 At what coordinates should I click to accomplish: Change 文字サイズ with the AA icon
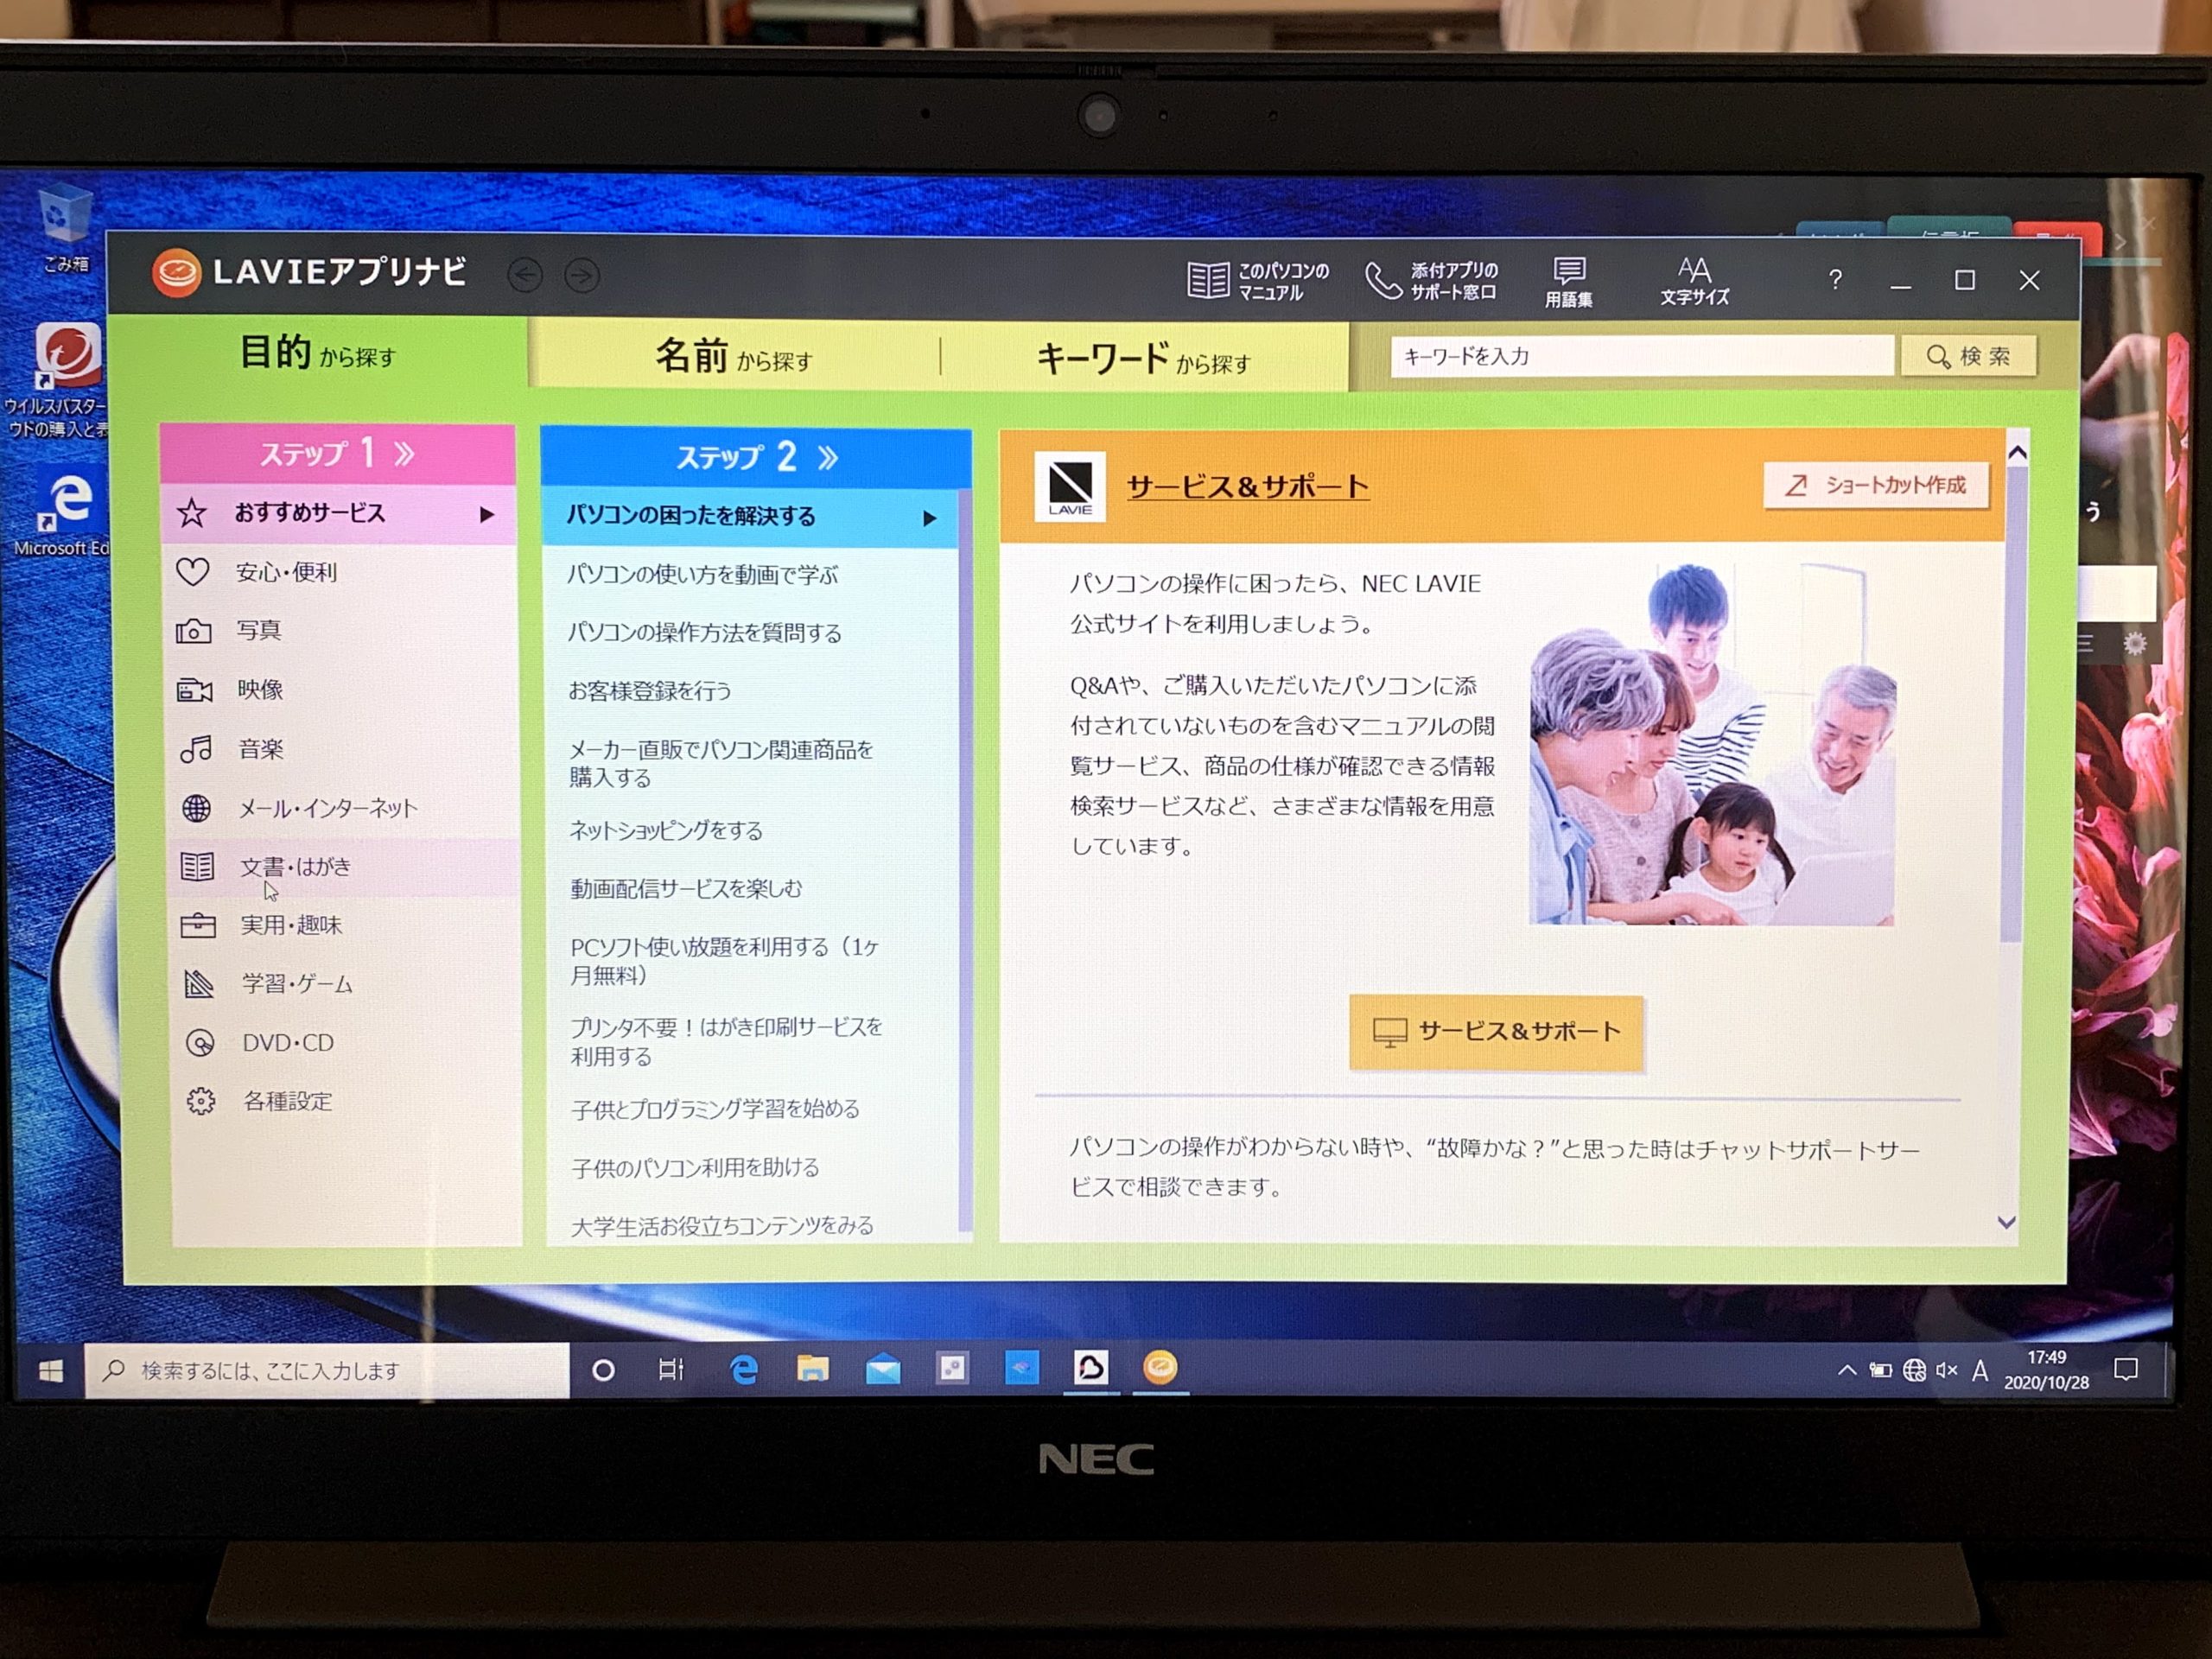coord(1694,281)
